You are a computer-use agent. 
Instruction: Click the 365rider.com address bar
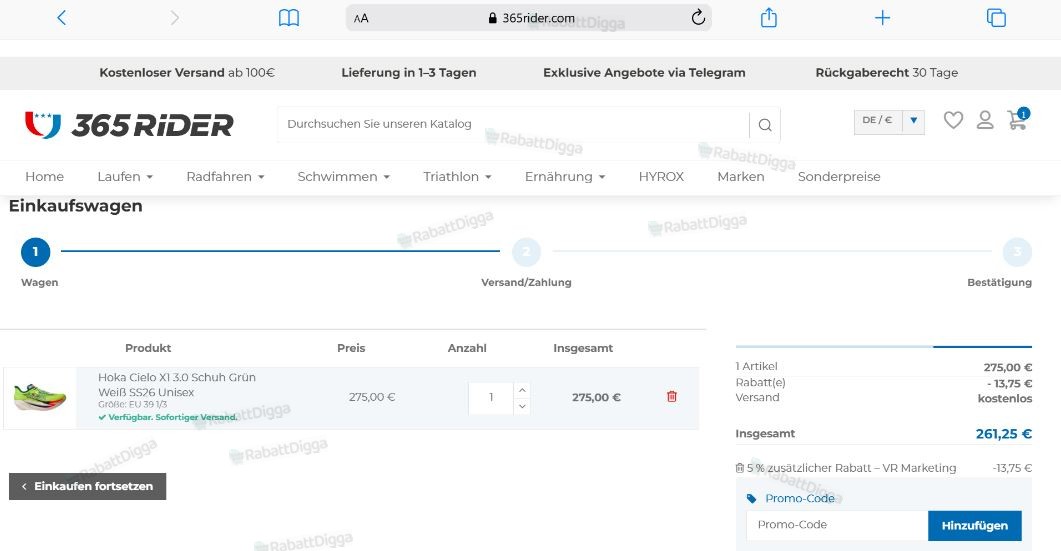tap(528, 18)
